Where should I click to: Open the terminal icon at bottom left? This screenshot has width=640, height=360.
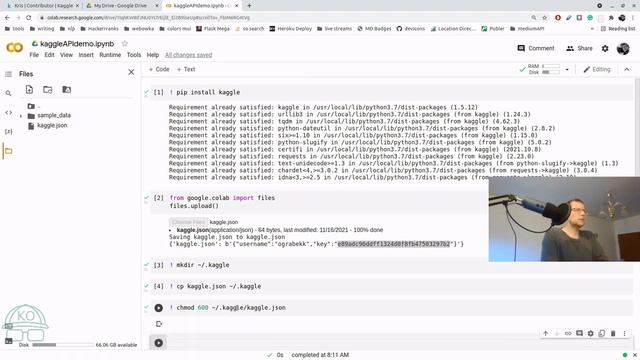click(x=9, y=341)
